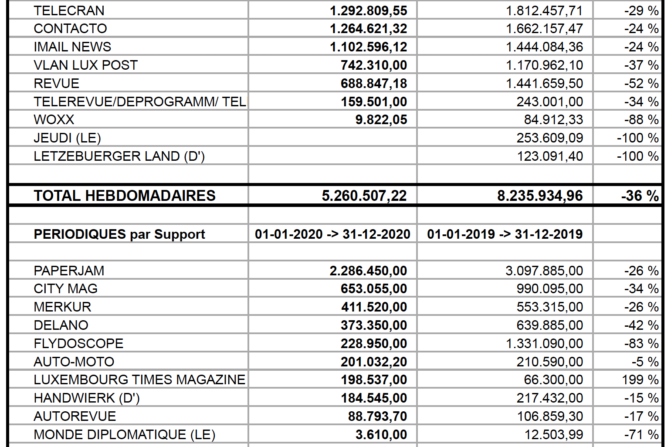Image resolution: width=671 pixels, height=447 pixels.
Task: Click JEUDI 2019 value 253.609,09
Action: point(550,138)
